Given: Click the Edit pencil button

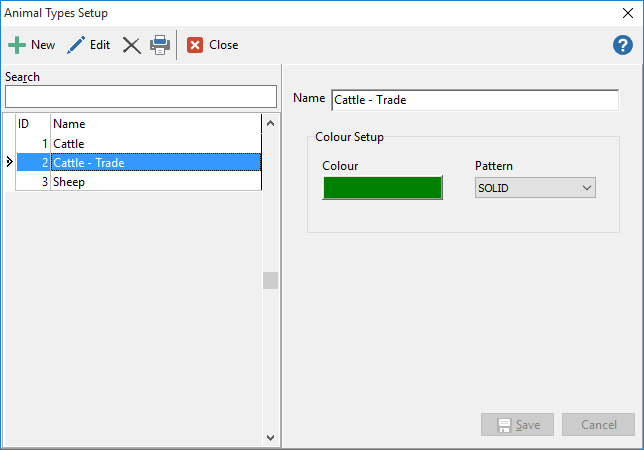Looking at the screenshot, I should tap(89, 45).
